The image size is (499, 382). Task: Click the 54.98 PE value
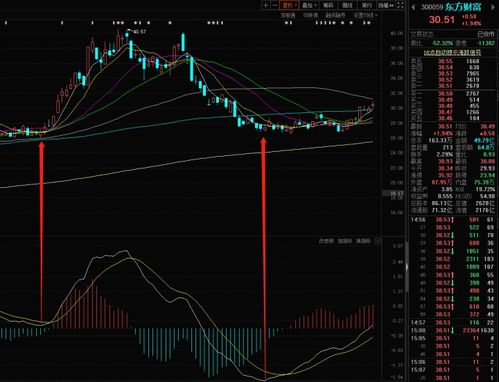487,196
